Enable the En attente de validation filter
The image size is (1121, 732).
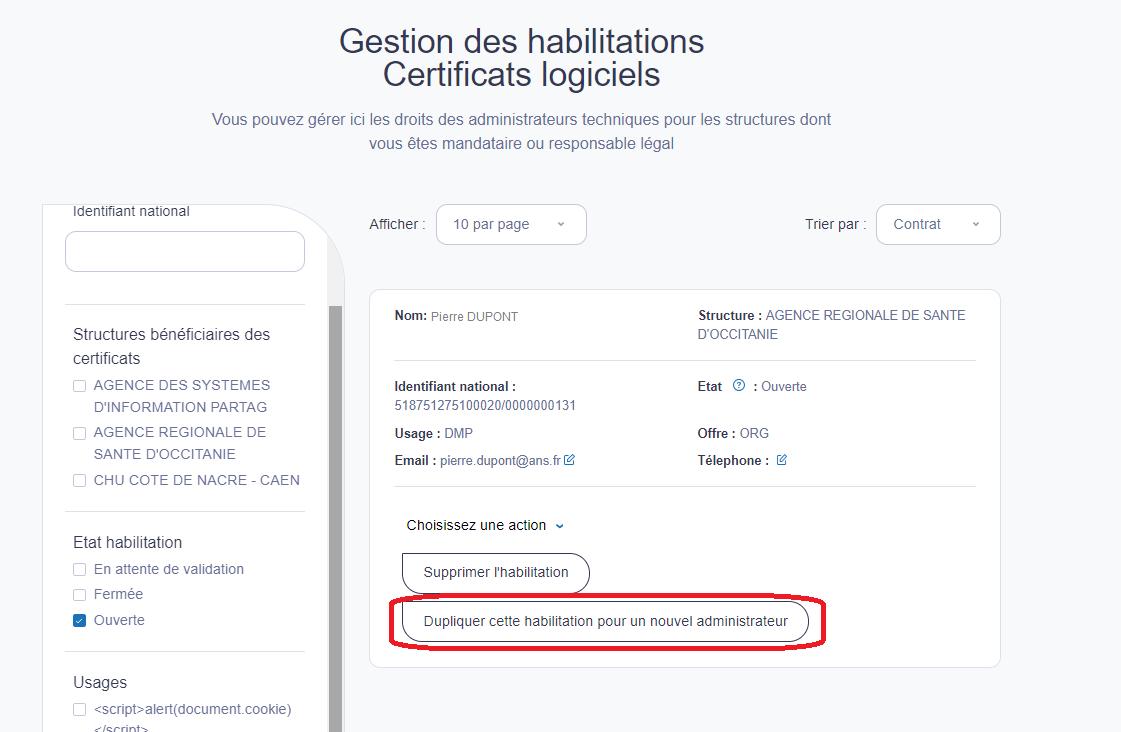79,570
